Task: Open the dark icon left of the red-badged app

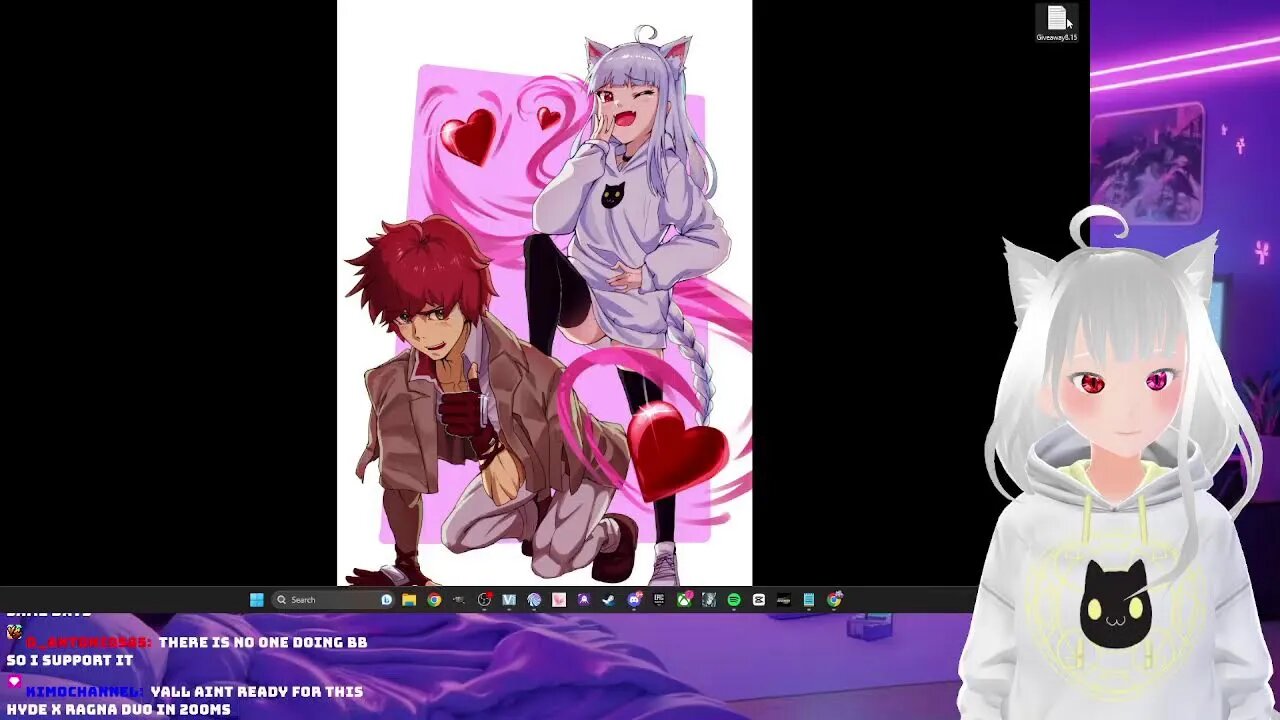Action: tap(459, 600)
